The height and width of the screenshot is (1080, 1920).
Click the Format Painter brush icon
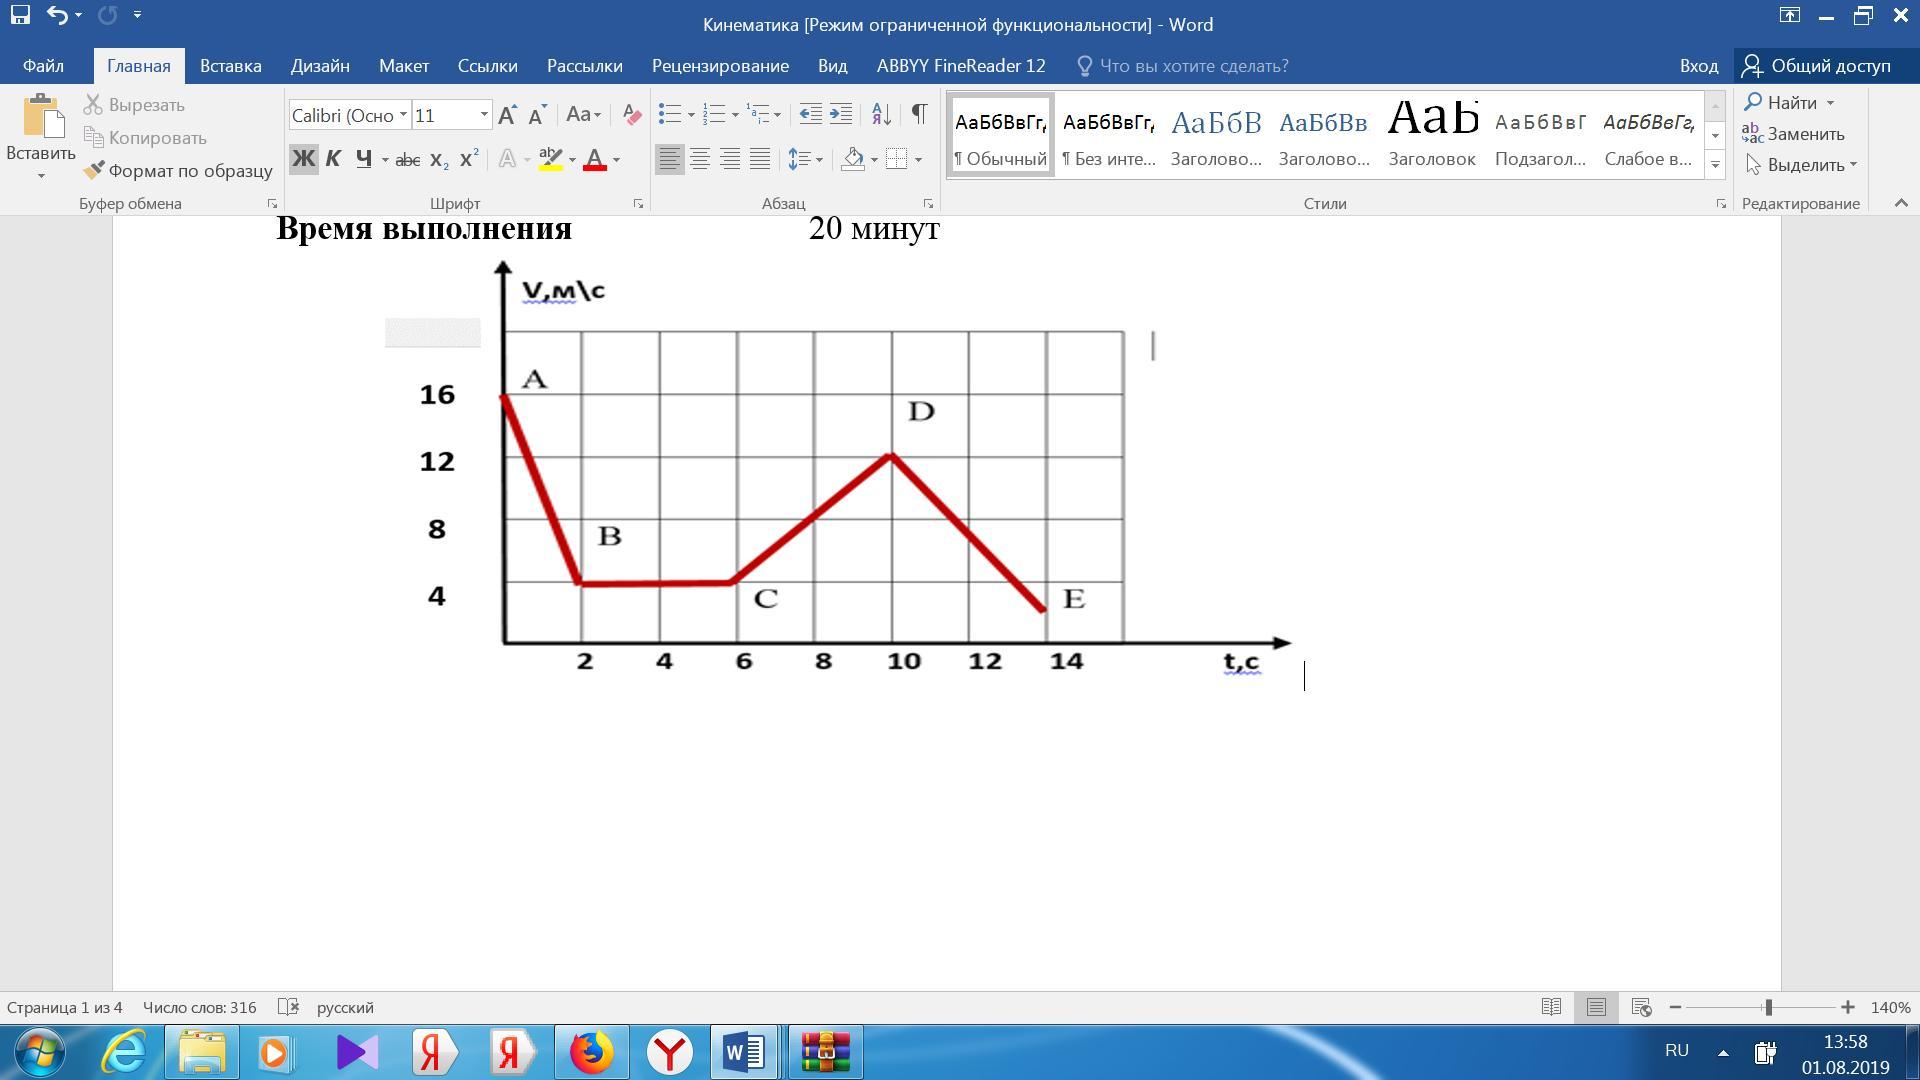[x=94, y=170]
